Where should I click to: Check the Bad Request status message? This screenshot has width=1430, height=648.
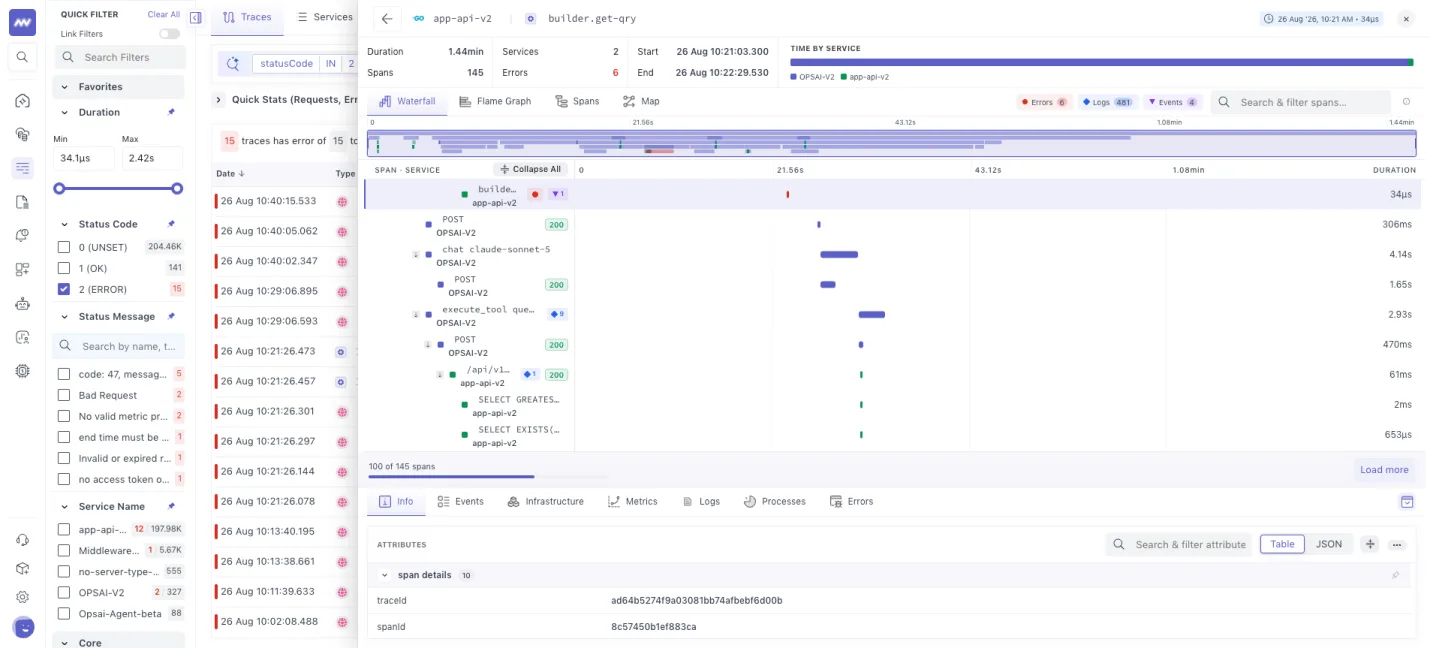click(x=64, y=395)
